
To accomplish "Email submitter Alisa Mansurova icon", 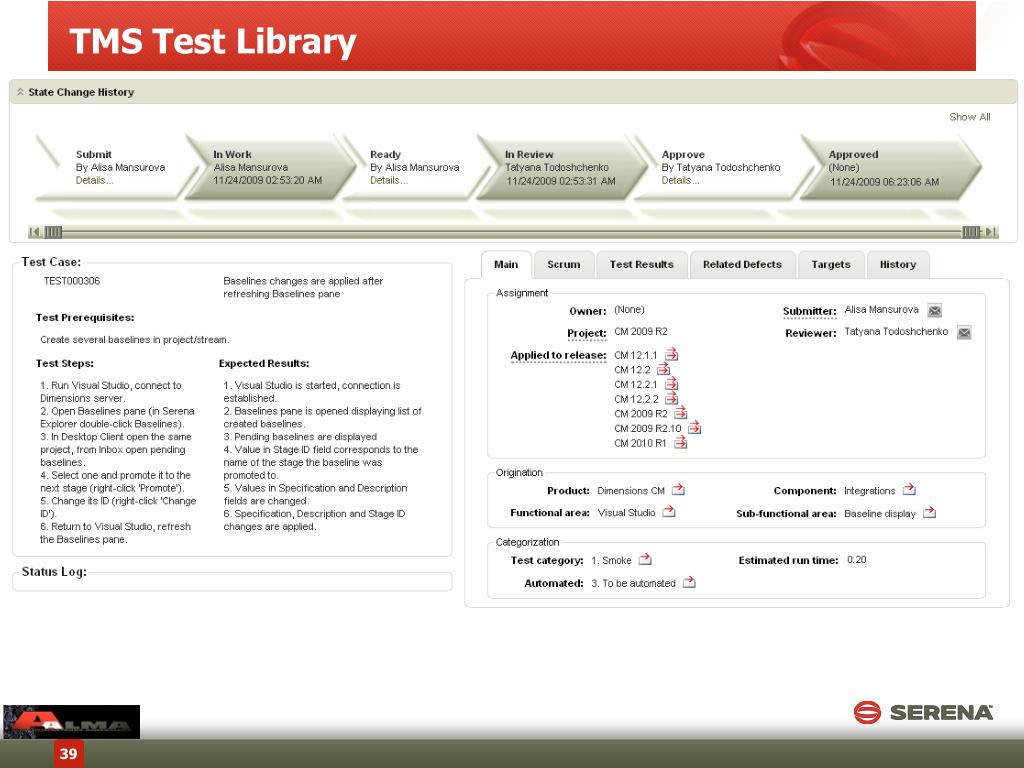I will pos(935,311).
